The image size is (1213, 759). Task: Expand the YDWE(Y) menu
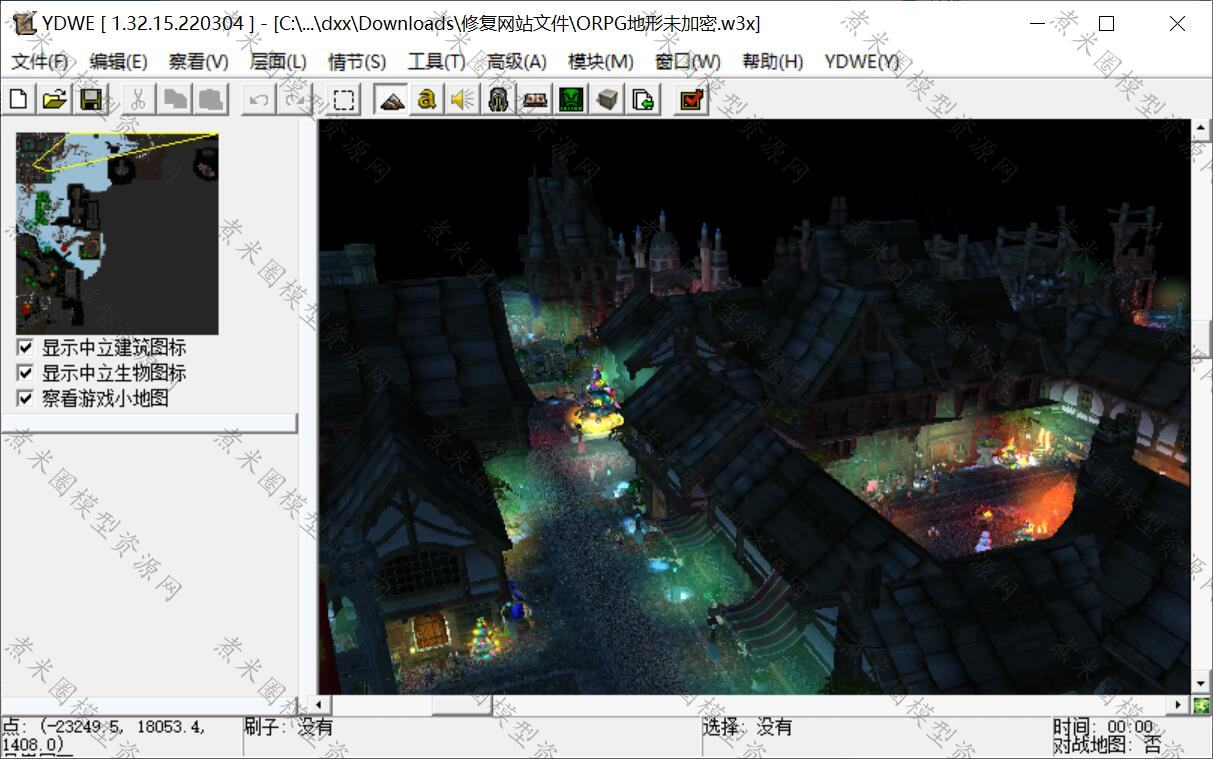[x=861, y=62]
